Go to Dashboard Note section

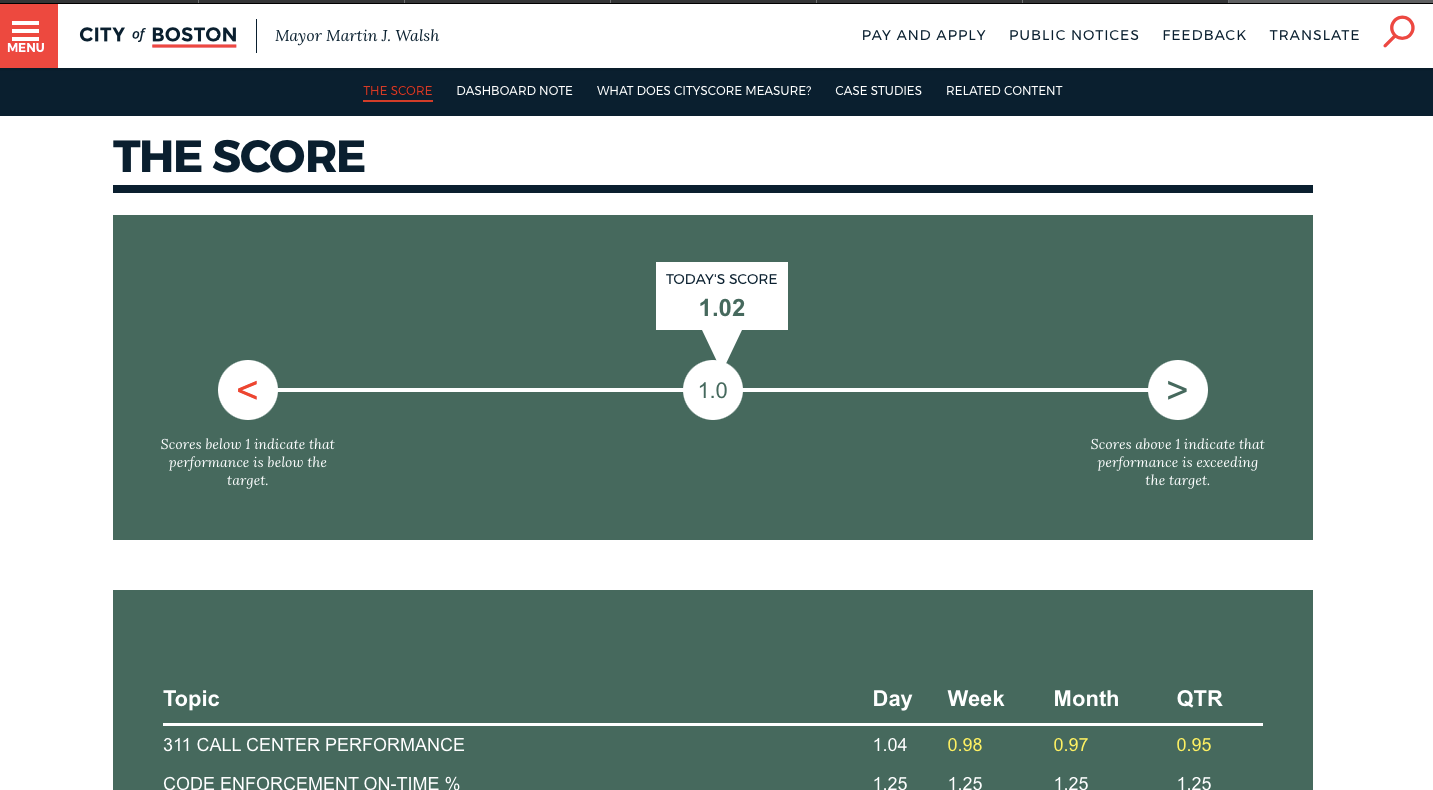point(514,91)
